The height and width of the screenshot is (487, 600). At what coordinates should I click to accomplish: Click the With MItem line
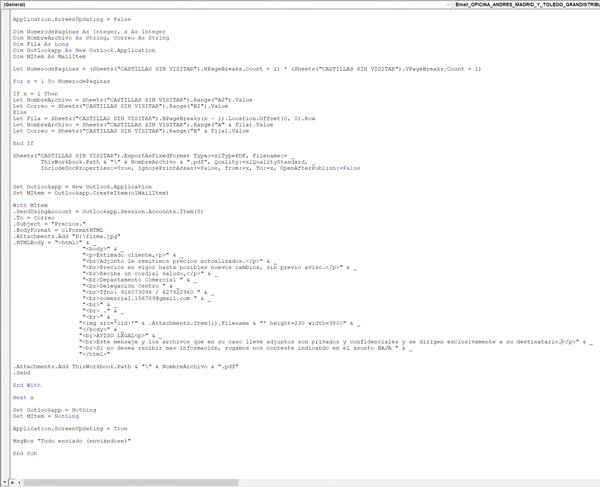pyautogui.click(x=30, y=205)
